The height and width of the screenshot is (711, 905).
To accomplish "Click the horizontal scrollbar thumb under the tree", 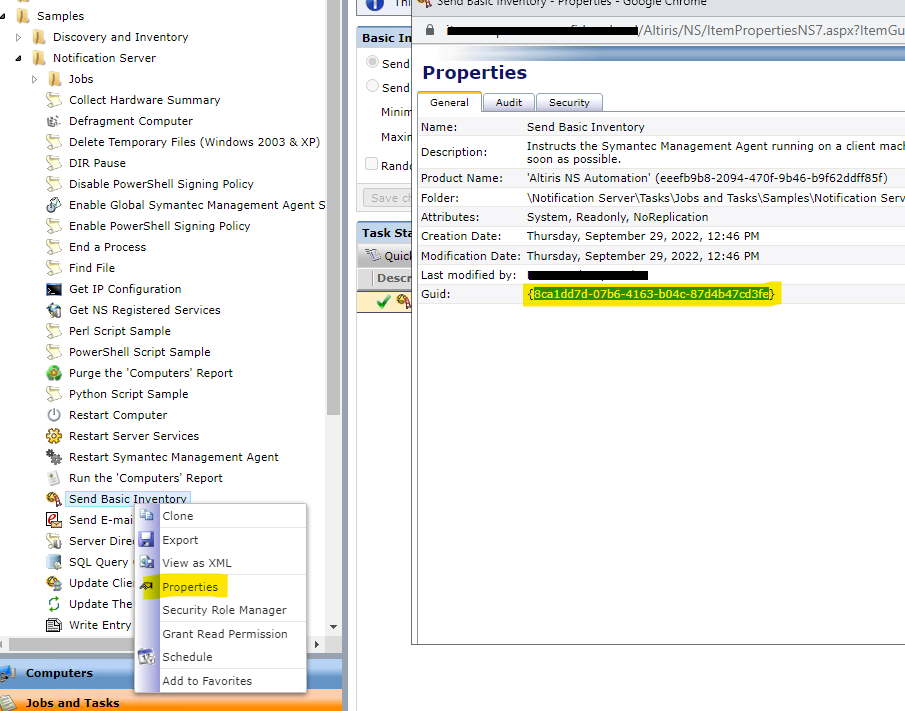I will tap(70, 643).
